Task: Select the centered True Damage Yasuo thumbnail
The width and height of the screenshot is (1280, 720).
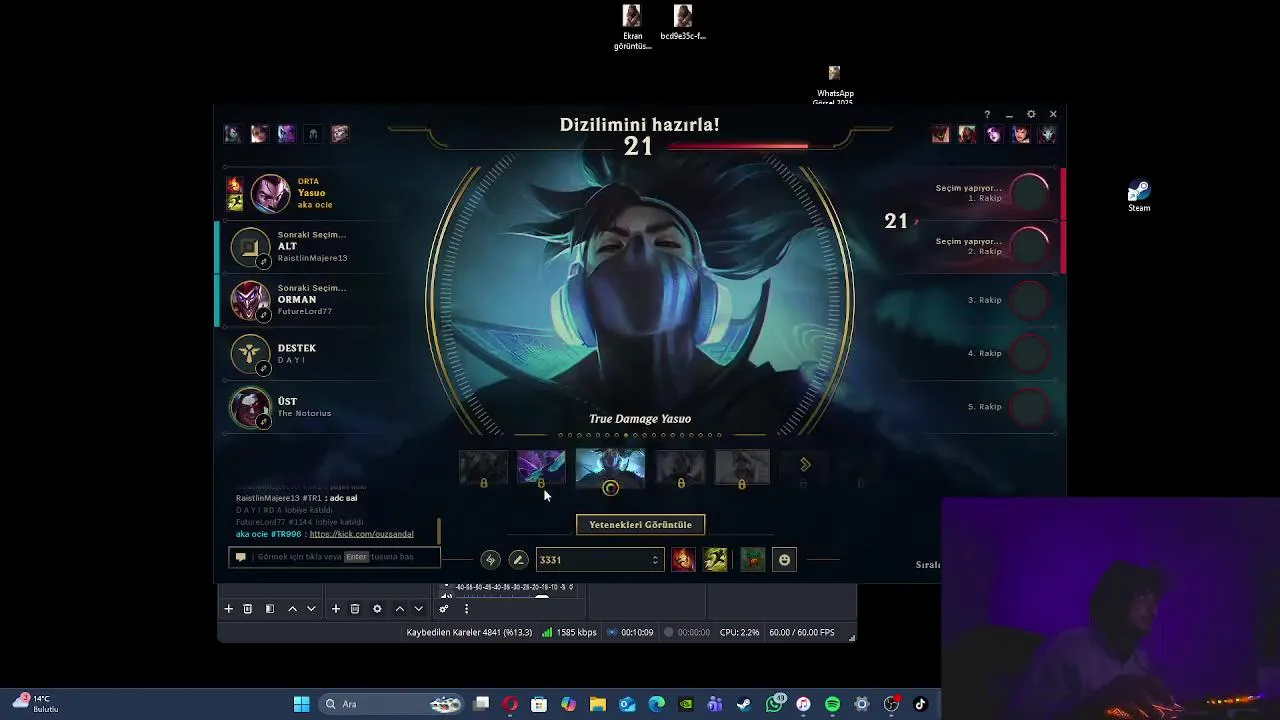Action: (610, 467)
